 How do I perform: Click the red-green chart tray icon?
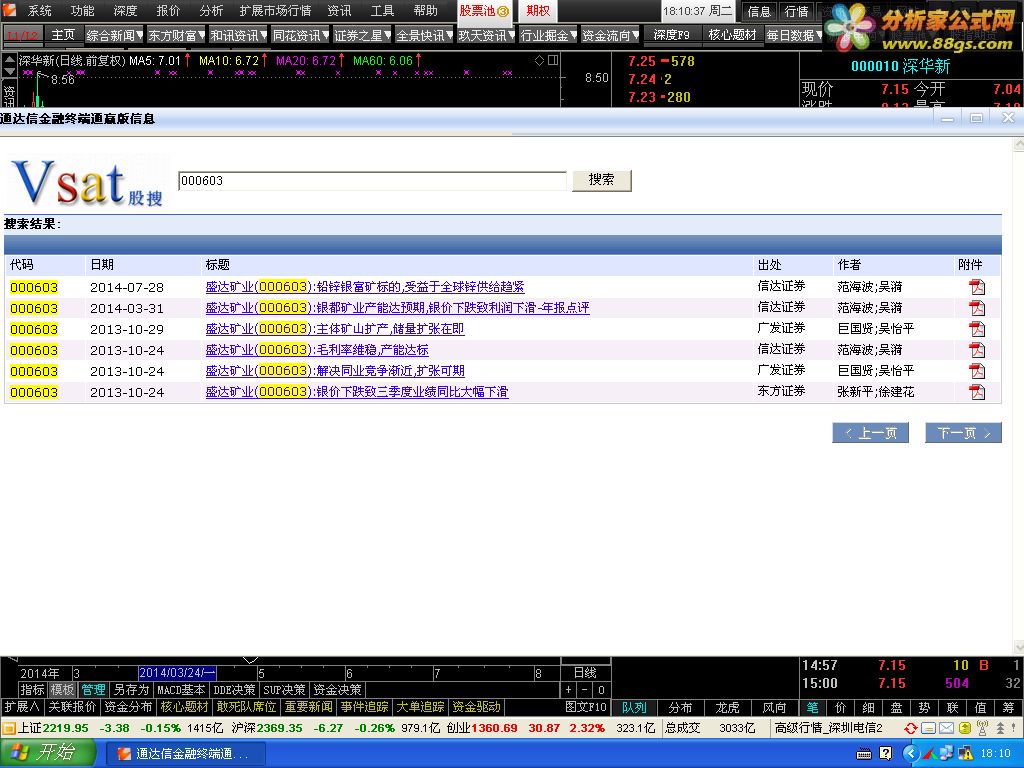(929, 754)
